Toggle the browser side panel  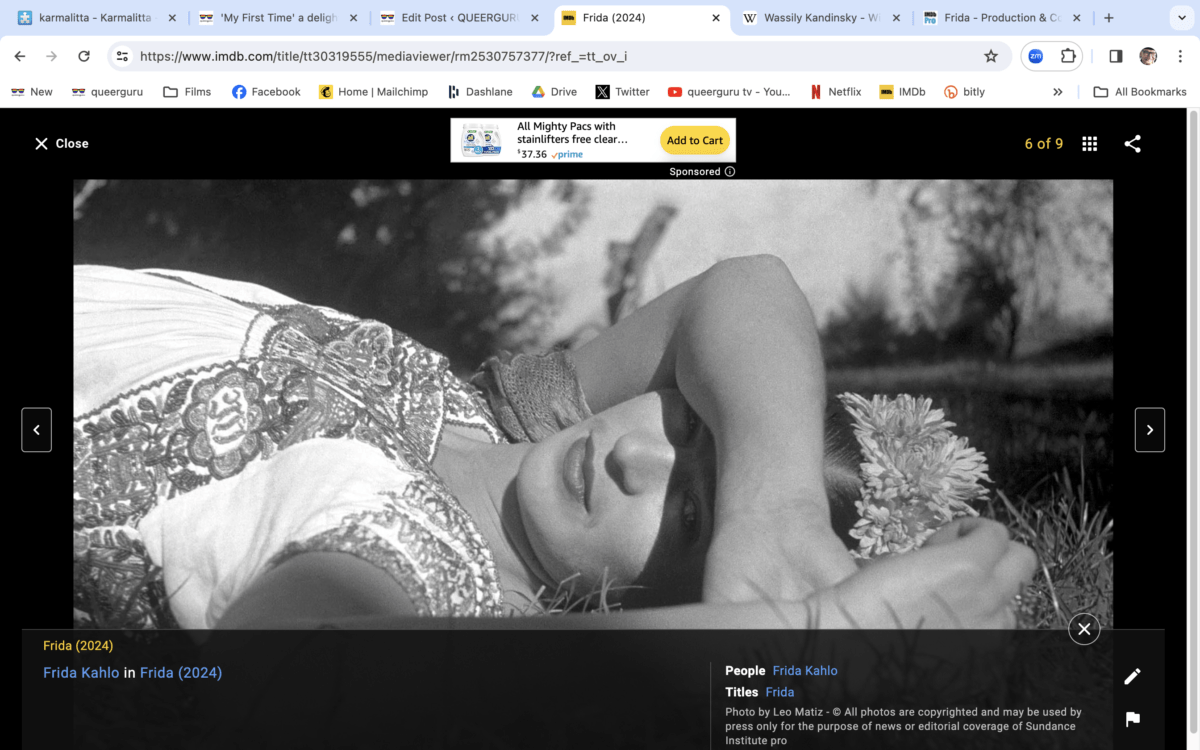1116,56
